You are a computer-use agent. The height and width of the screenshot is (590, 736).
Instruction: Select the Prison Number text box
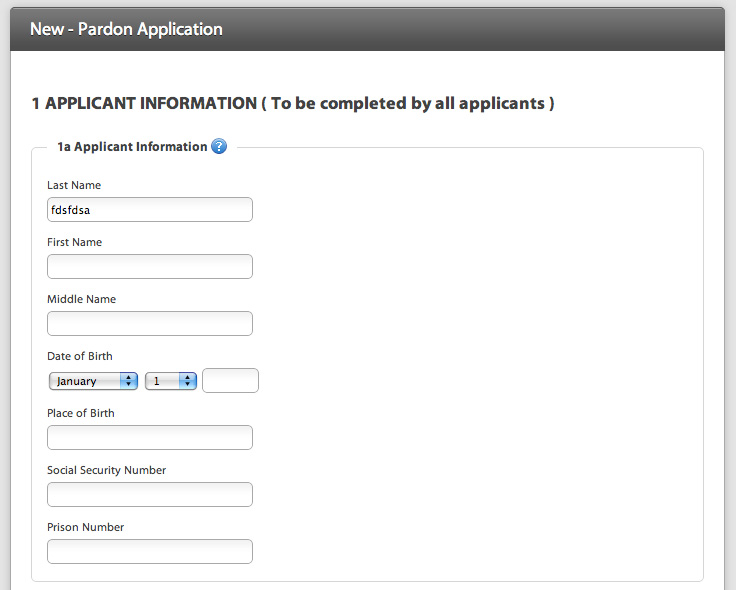pyautogui.click(x=150, y=552)
